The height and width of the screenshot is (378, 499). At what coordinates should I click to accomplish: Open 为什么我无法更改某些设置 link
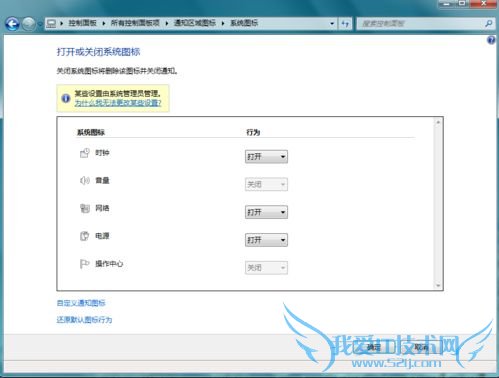[118, 103]
